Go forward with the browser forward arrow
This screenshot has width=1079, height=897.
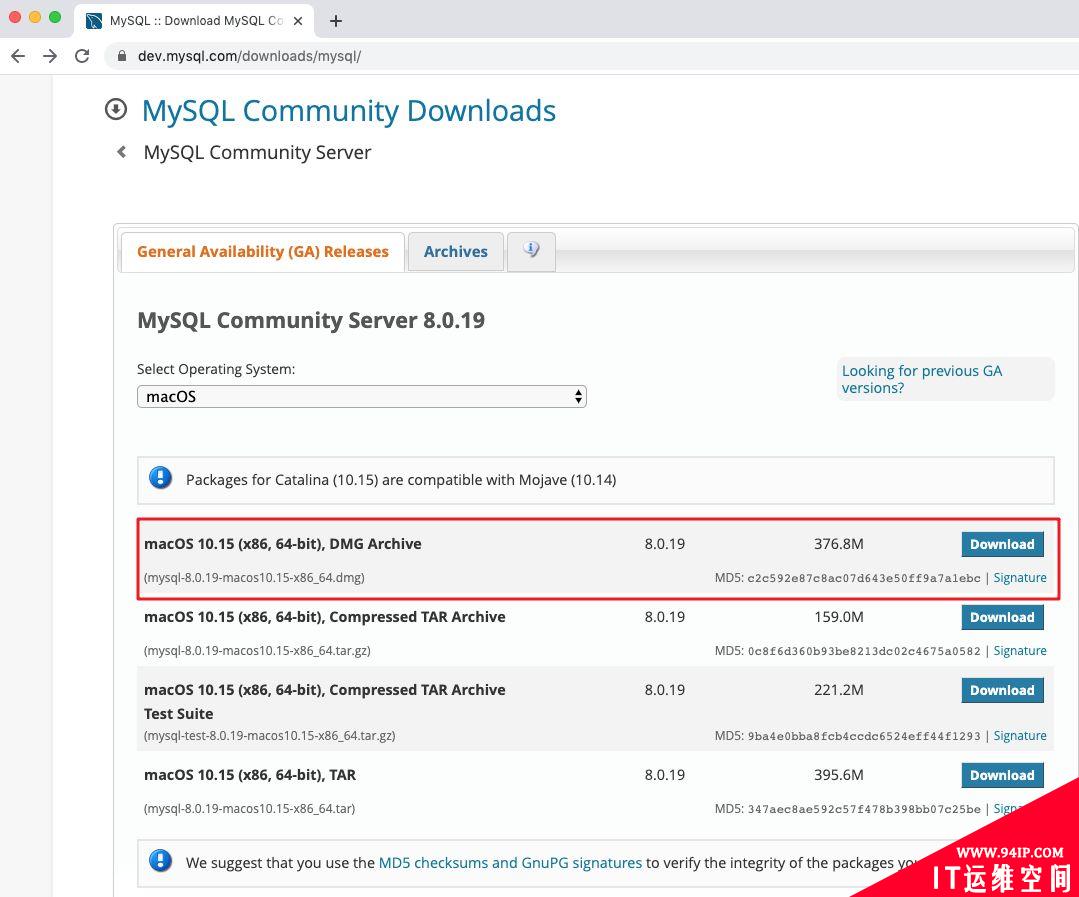pyautogui.click(x=50, y=56)
